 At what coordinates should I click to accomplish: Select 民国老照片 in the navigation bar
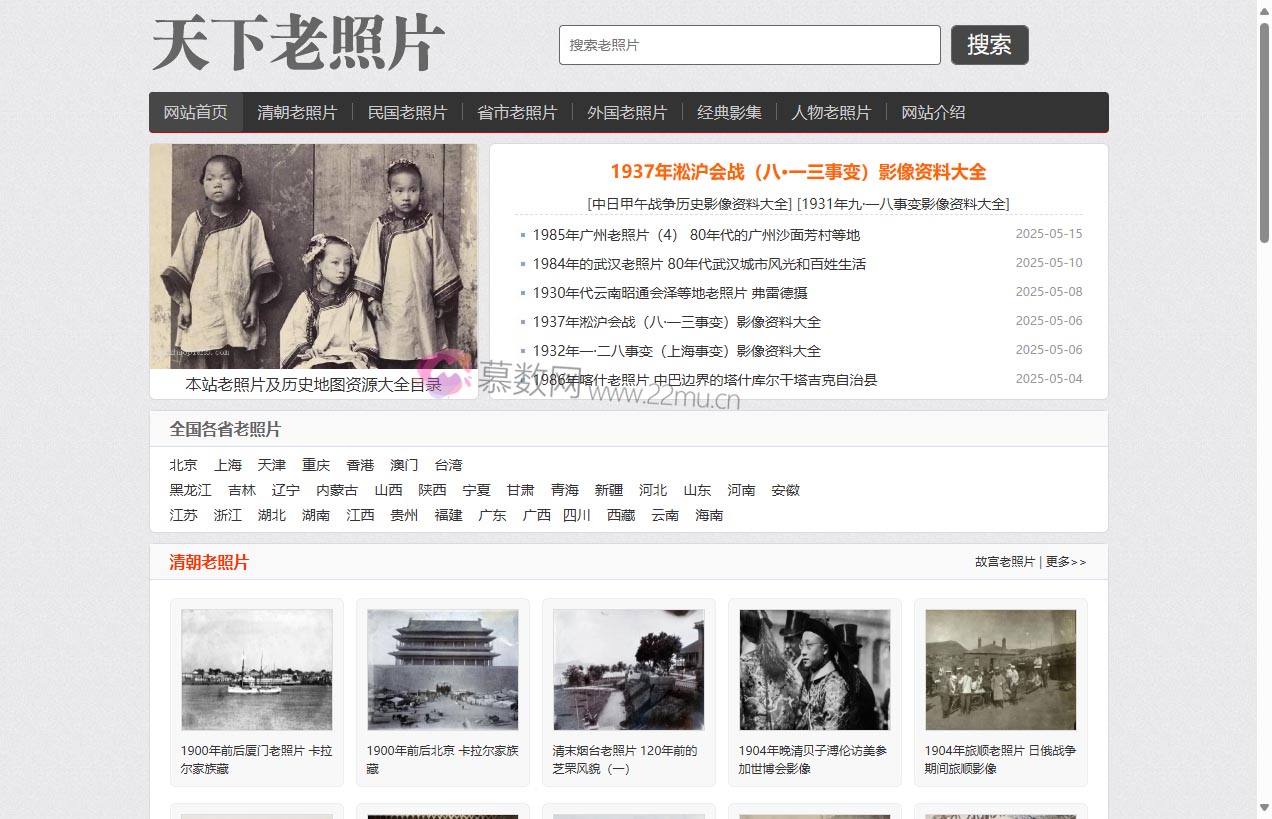(x=407, y=112)
